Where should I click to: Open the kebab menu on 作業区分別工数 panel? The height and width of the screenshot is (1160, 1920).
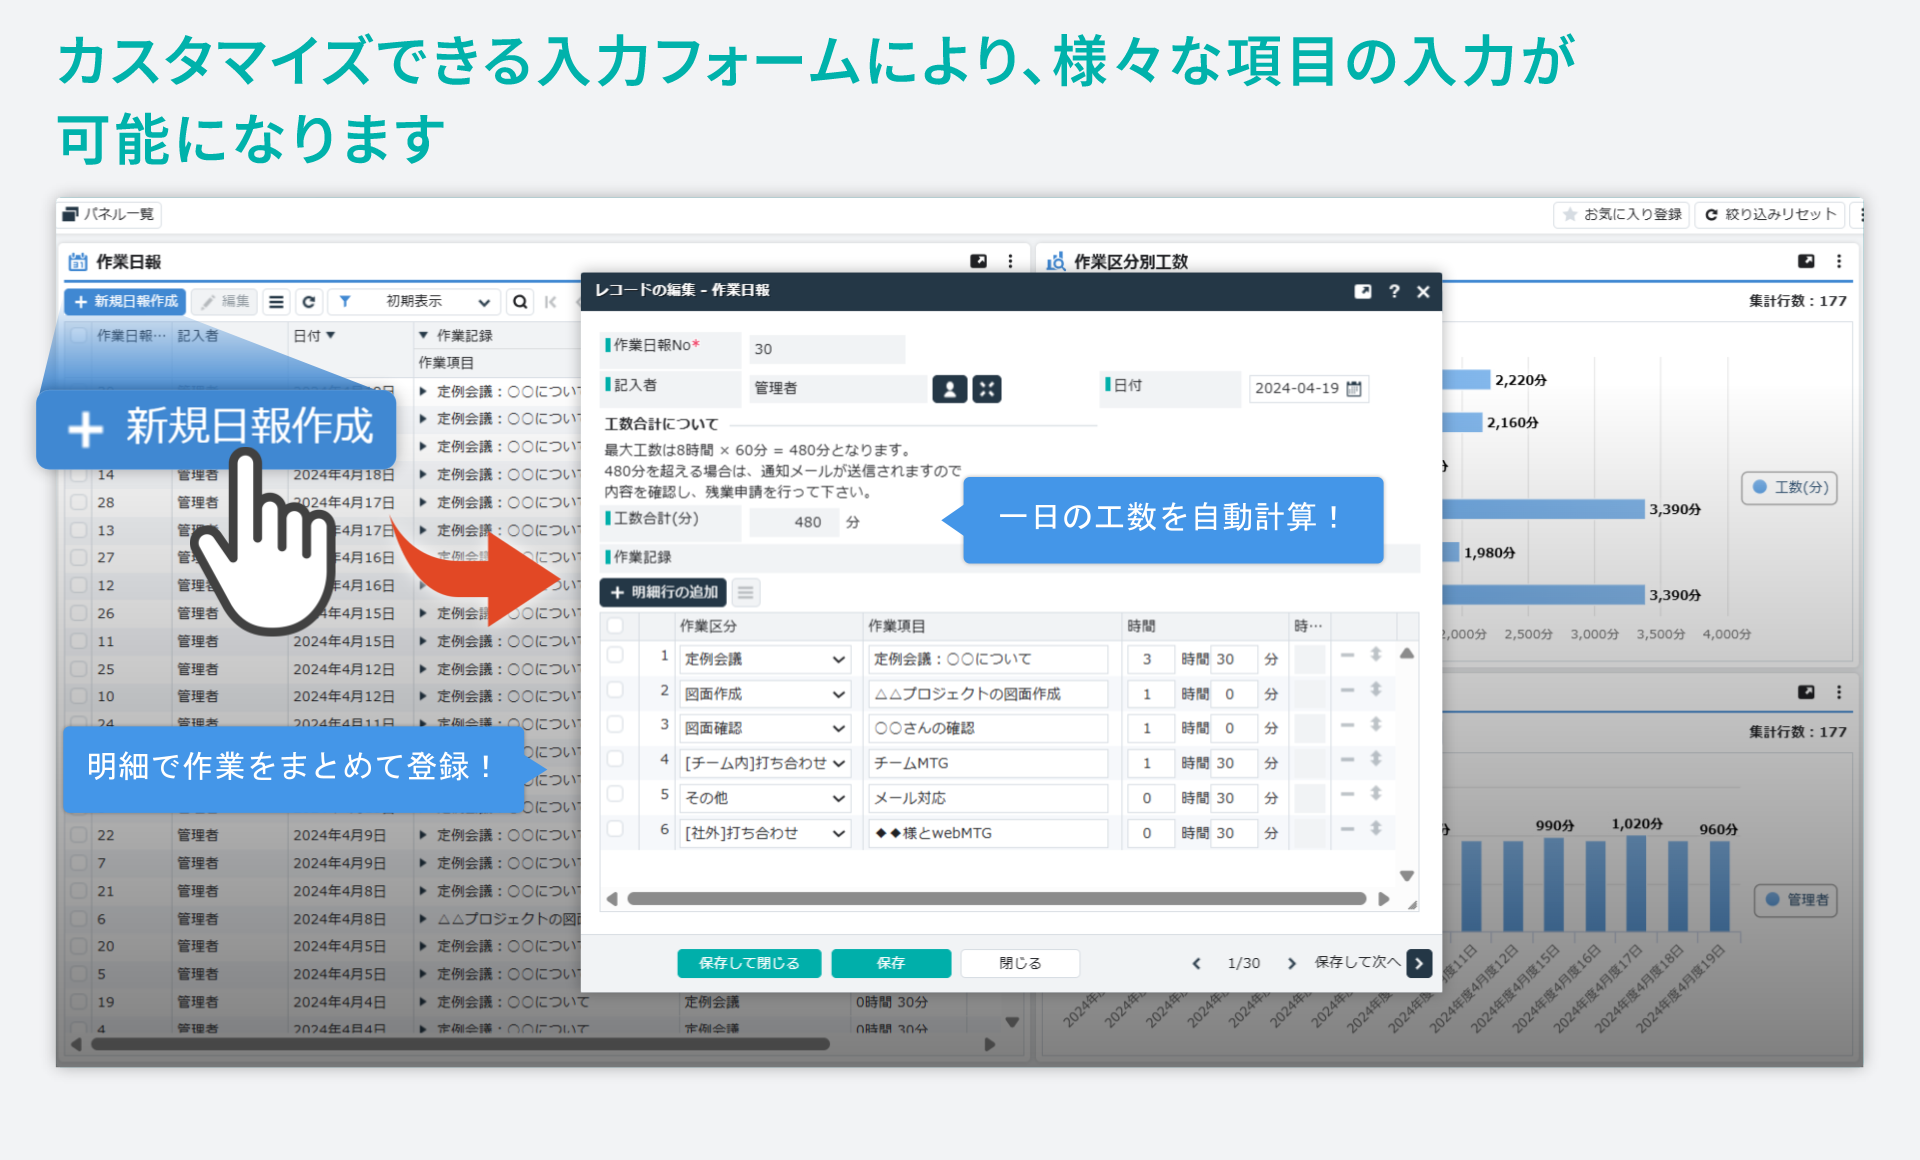coord(1838,261)
